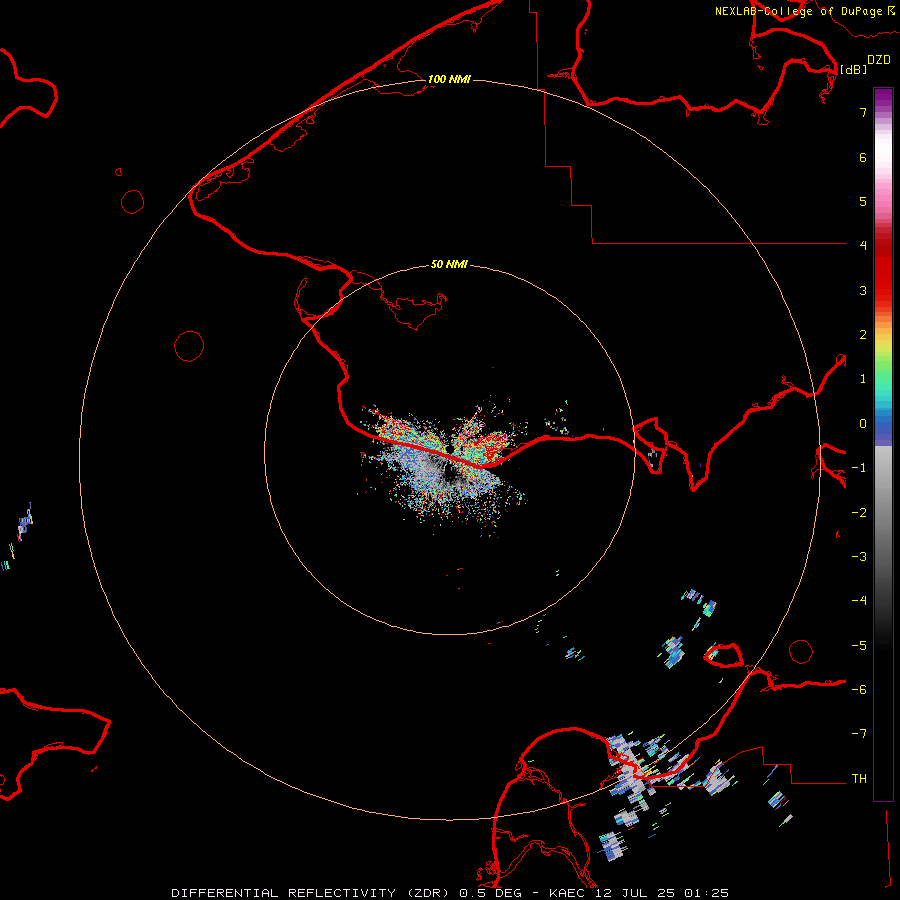Click the -6 value on color scale
The width and height of the screenshot is (900, 900).
pyautogui.click(x=859, y=690)
